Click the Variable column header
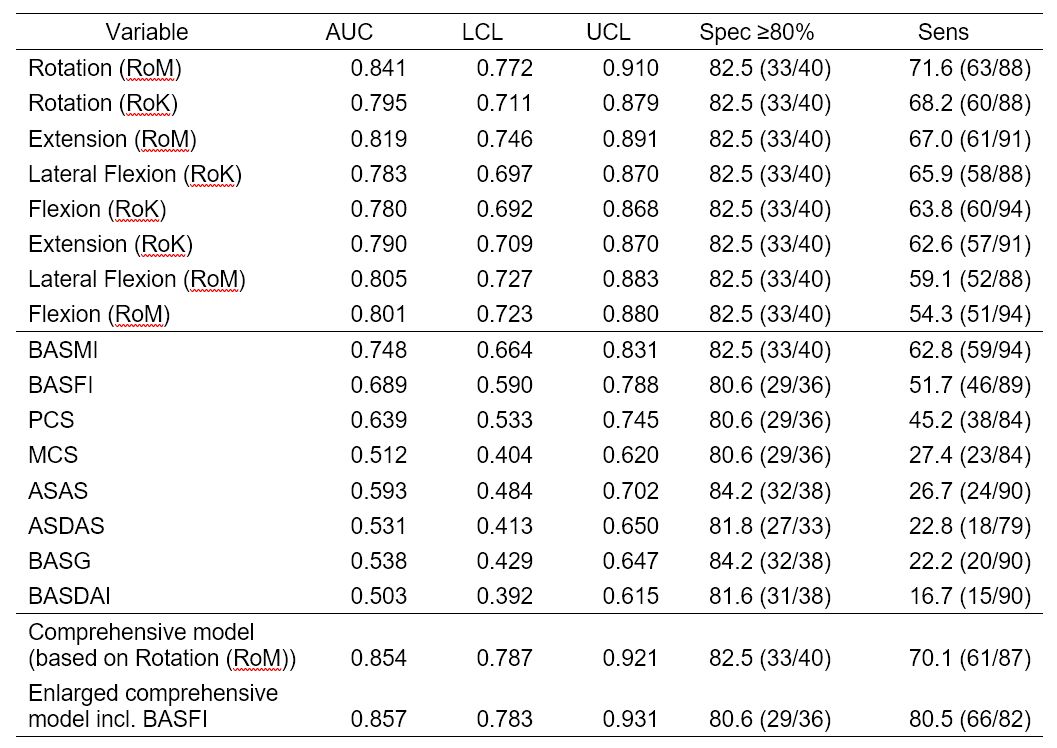This screenshot has height=748, width=1057. [147, 32]
